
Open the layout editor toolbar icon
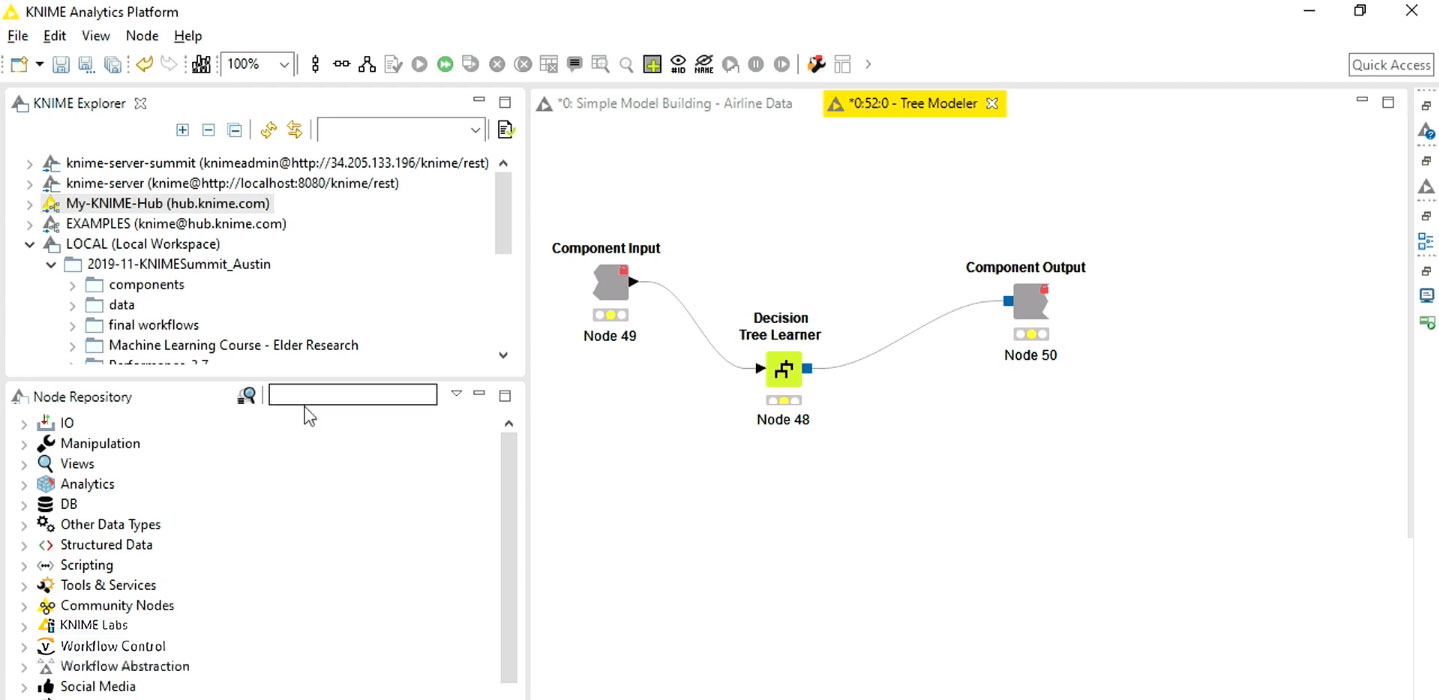[x=842, y=64]
